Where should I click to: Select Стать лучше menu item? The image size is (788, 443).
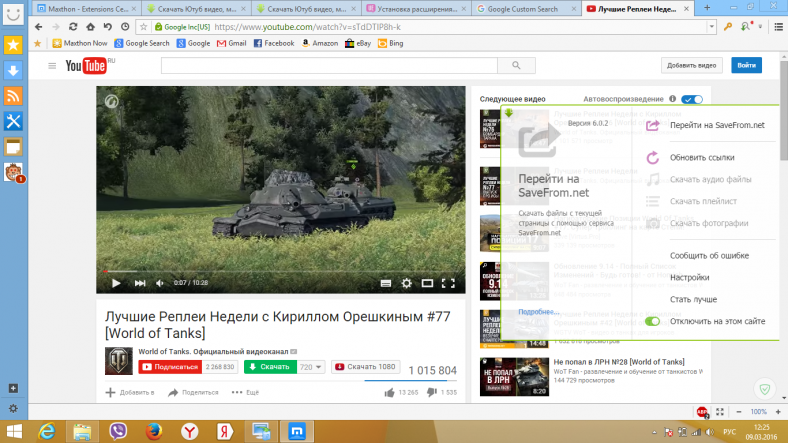[694, 299]
